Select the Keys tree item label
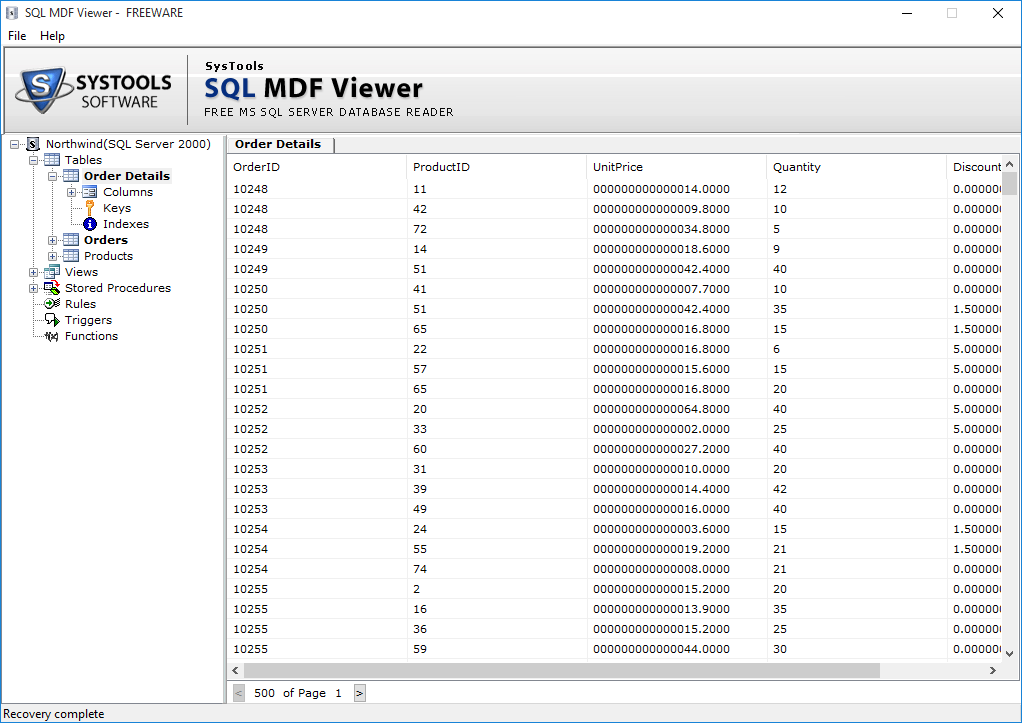 (117, 208)
